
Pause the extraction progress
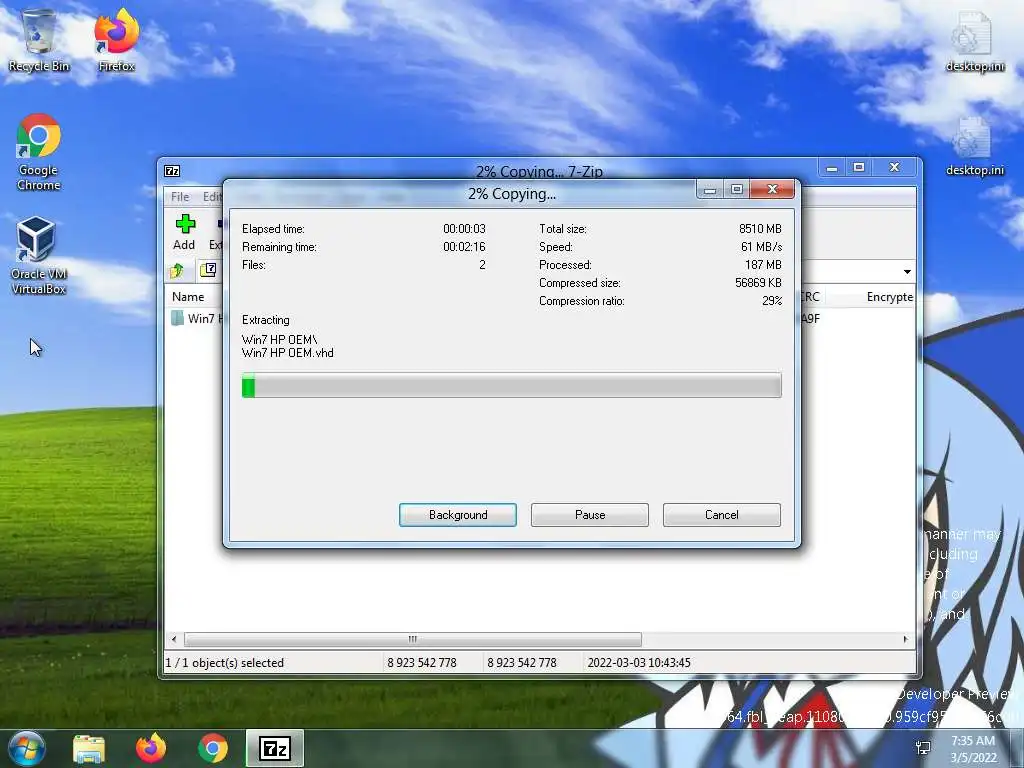(590, 515)
